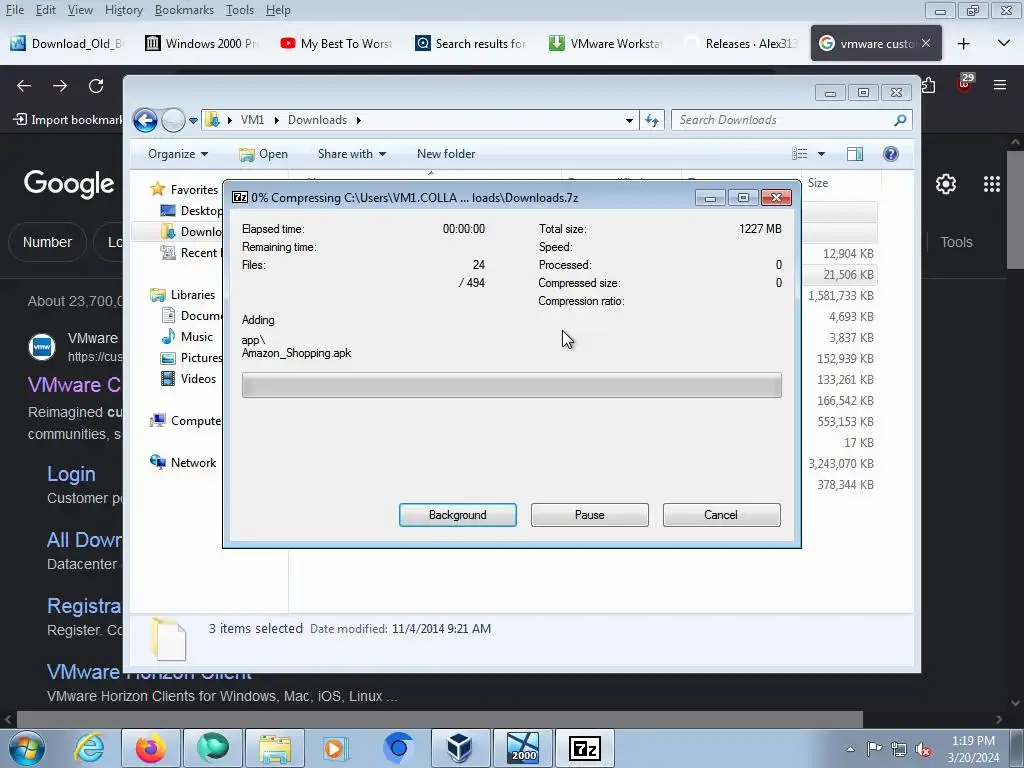The width and height of the screenshot is (1024, 768).
Task: Click Google search Tools button
Action: pyautogui.click(x=956, y=242)
